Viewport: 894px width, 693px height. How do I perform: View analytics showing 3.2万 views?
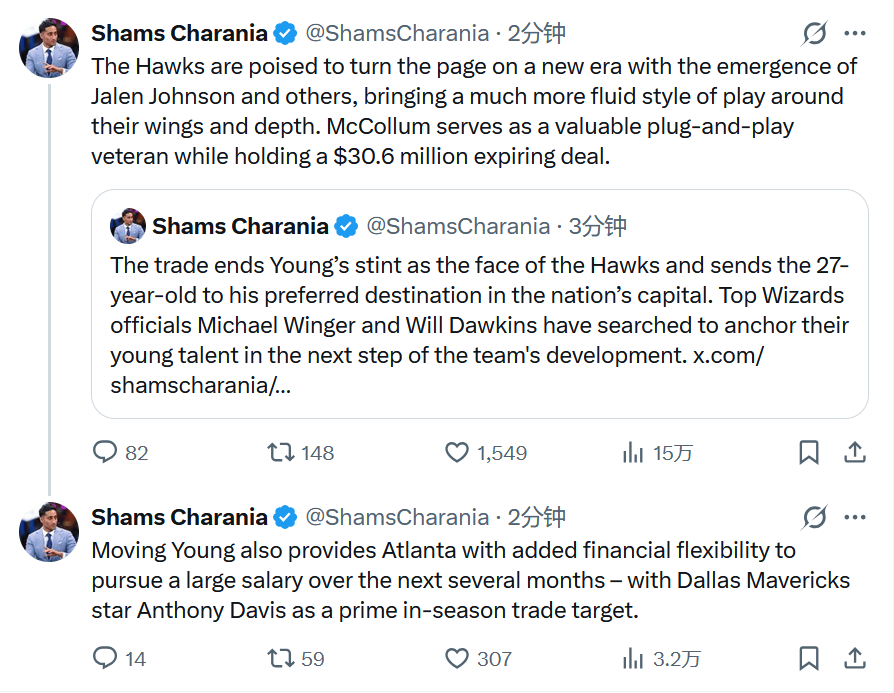tap(633, 658)
